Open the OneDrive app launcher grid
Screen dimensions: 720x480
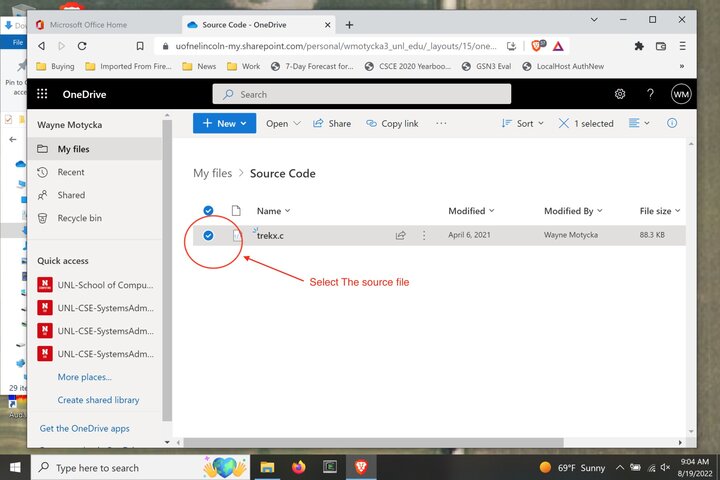[x=42, y=94]
